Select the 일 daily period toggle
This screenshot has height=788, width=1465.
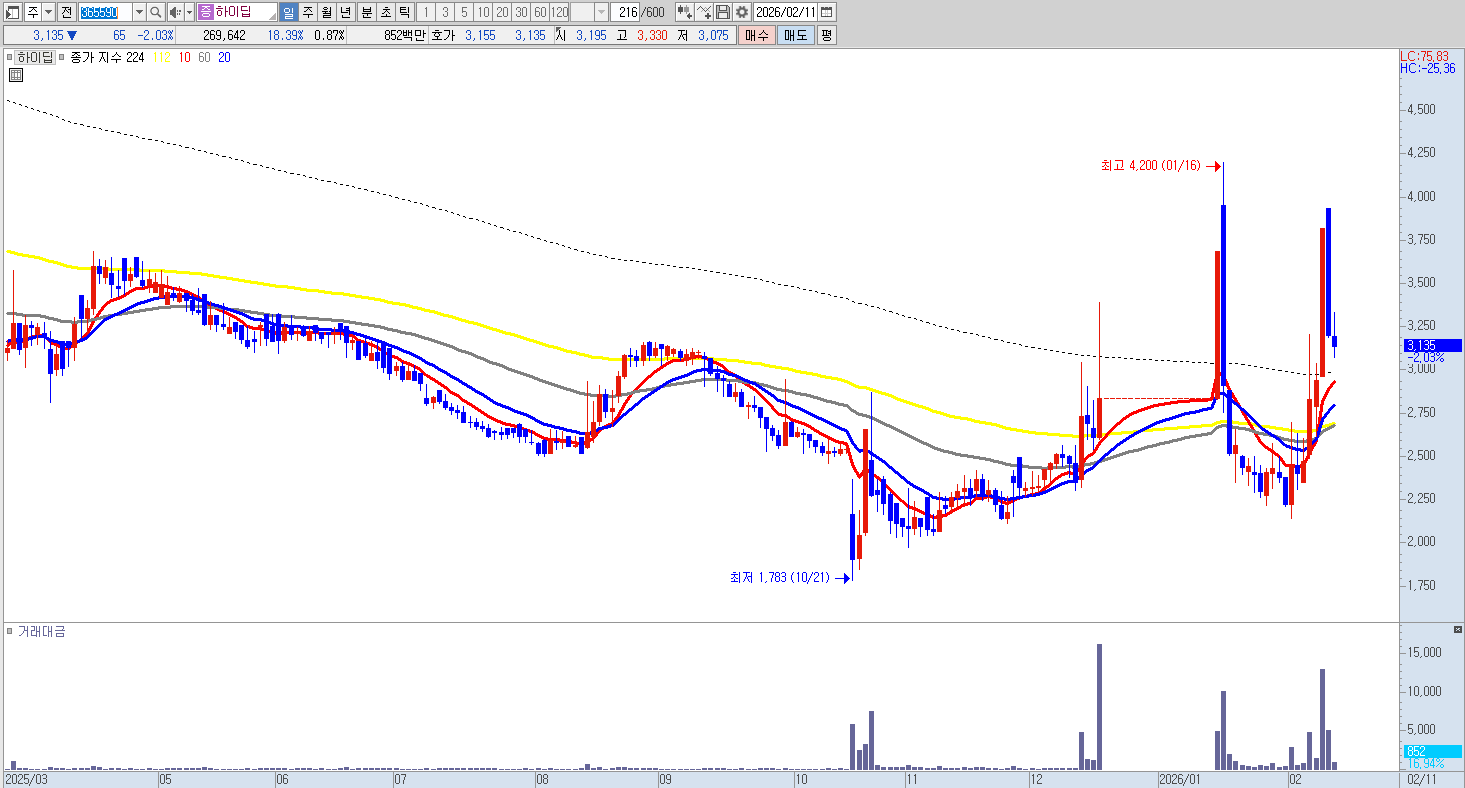click(x=288, y=12)
